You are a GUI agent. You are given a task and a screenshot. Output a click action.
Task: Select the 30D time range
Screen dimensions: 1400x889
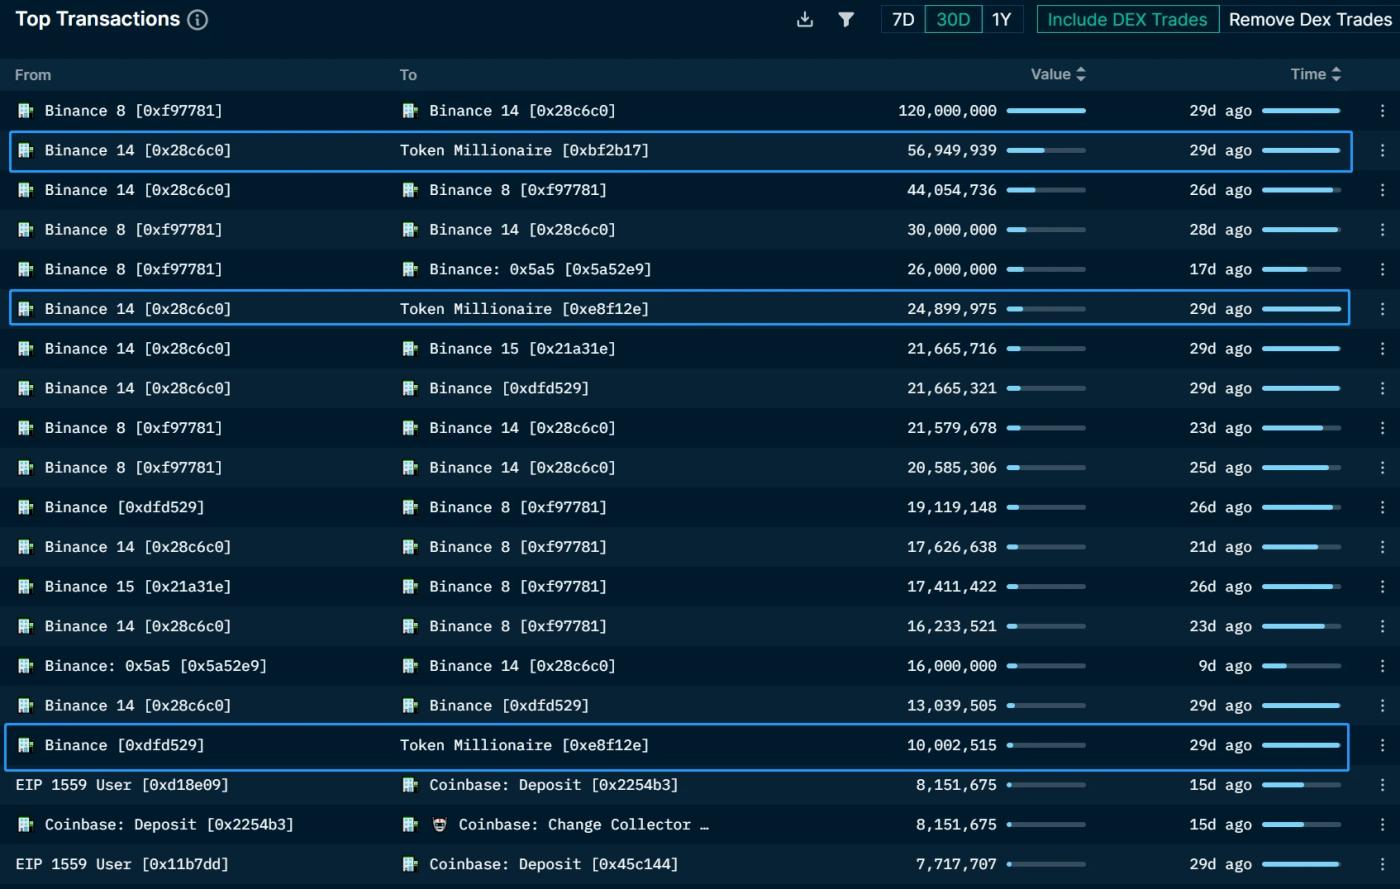pos(952,19)
